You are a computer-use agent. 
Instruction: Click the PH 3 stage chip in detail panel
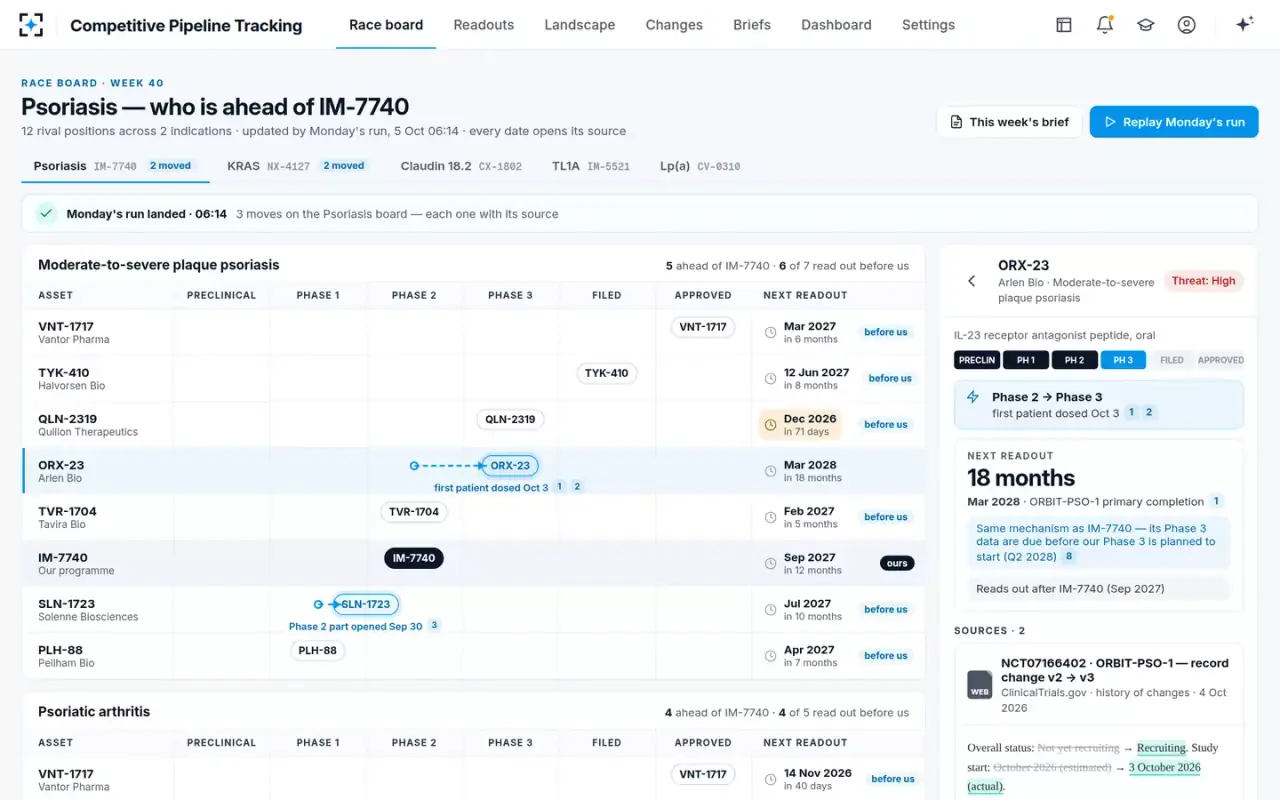[1123, 360]
